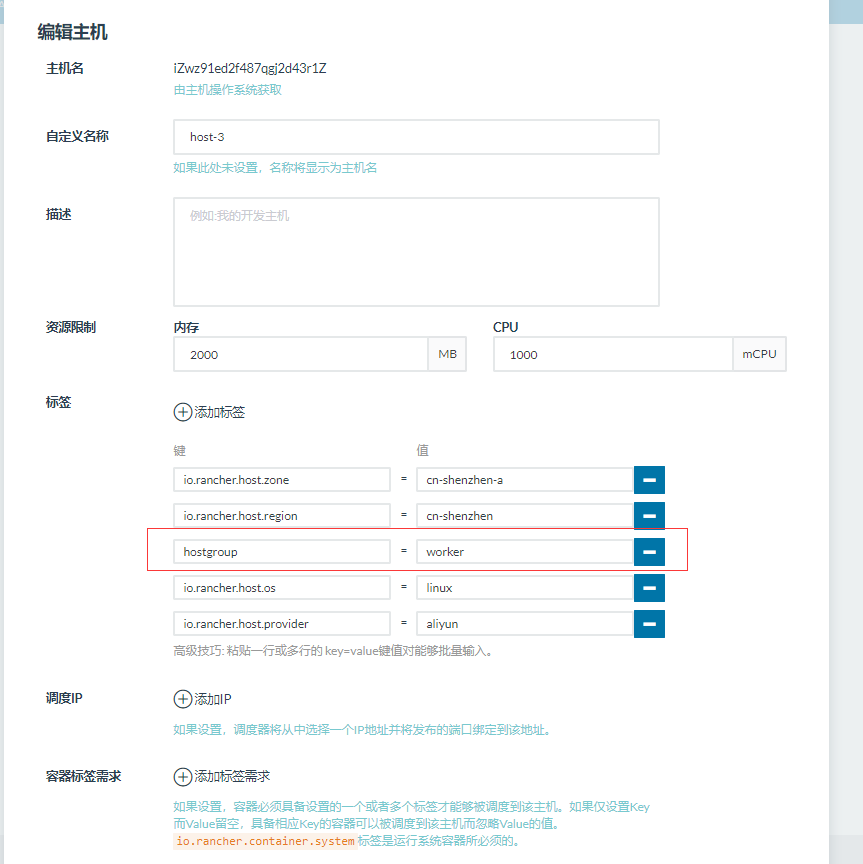Edit key field io.rancher.host.zone

282,480
